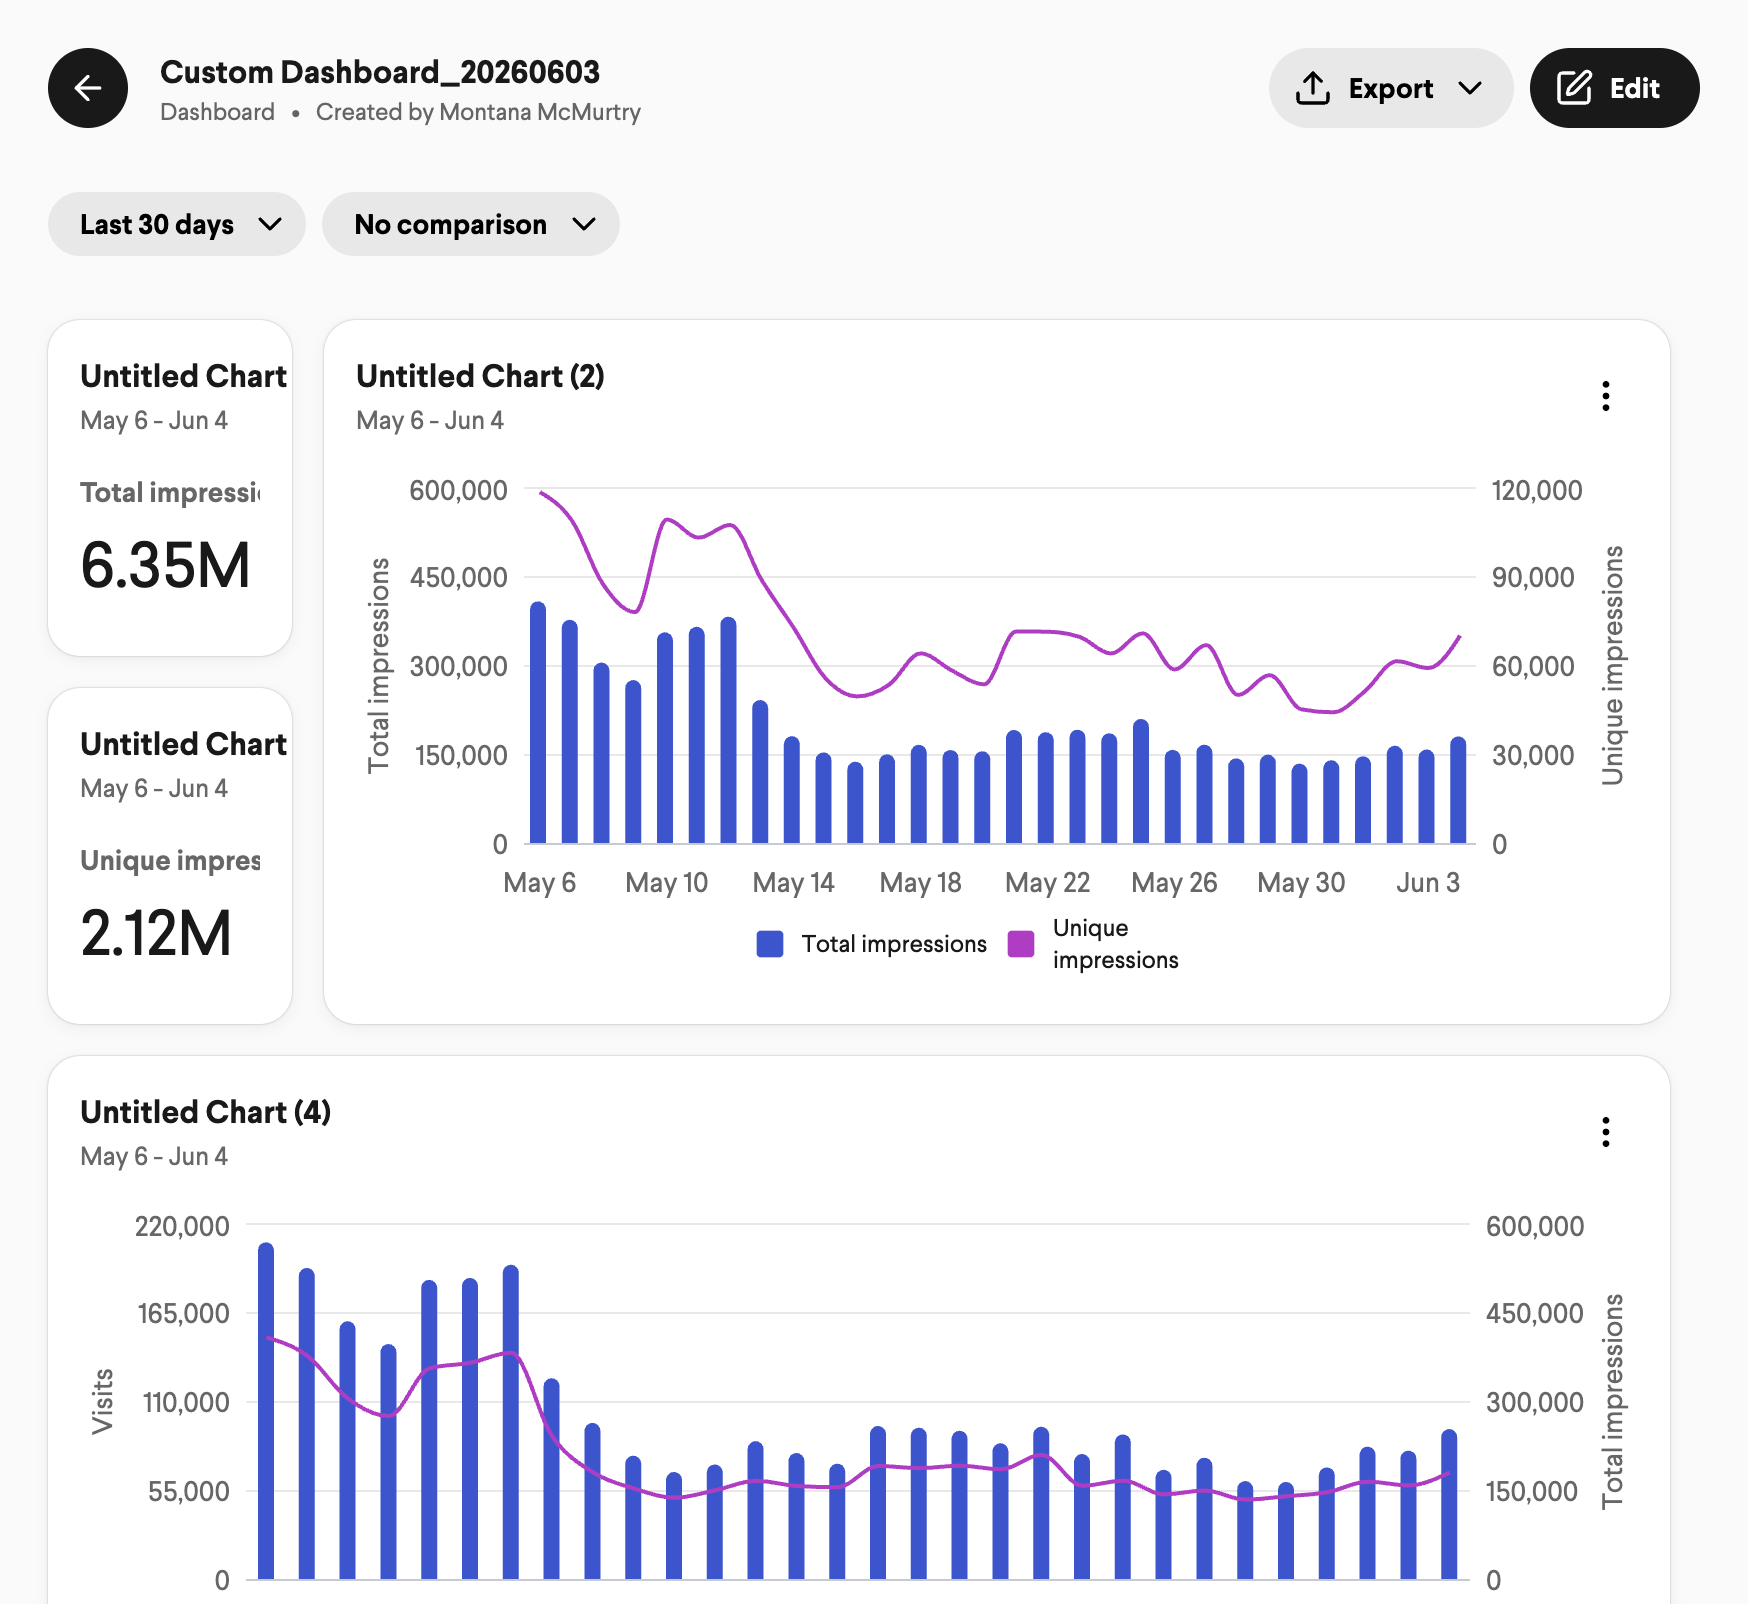Select the Unique impressions 2.12M card
Viewport: 1748px width, 1604px height.
point(170,856)
